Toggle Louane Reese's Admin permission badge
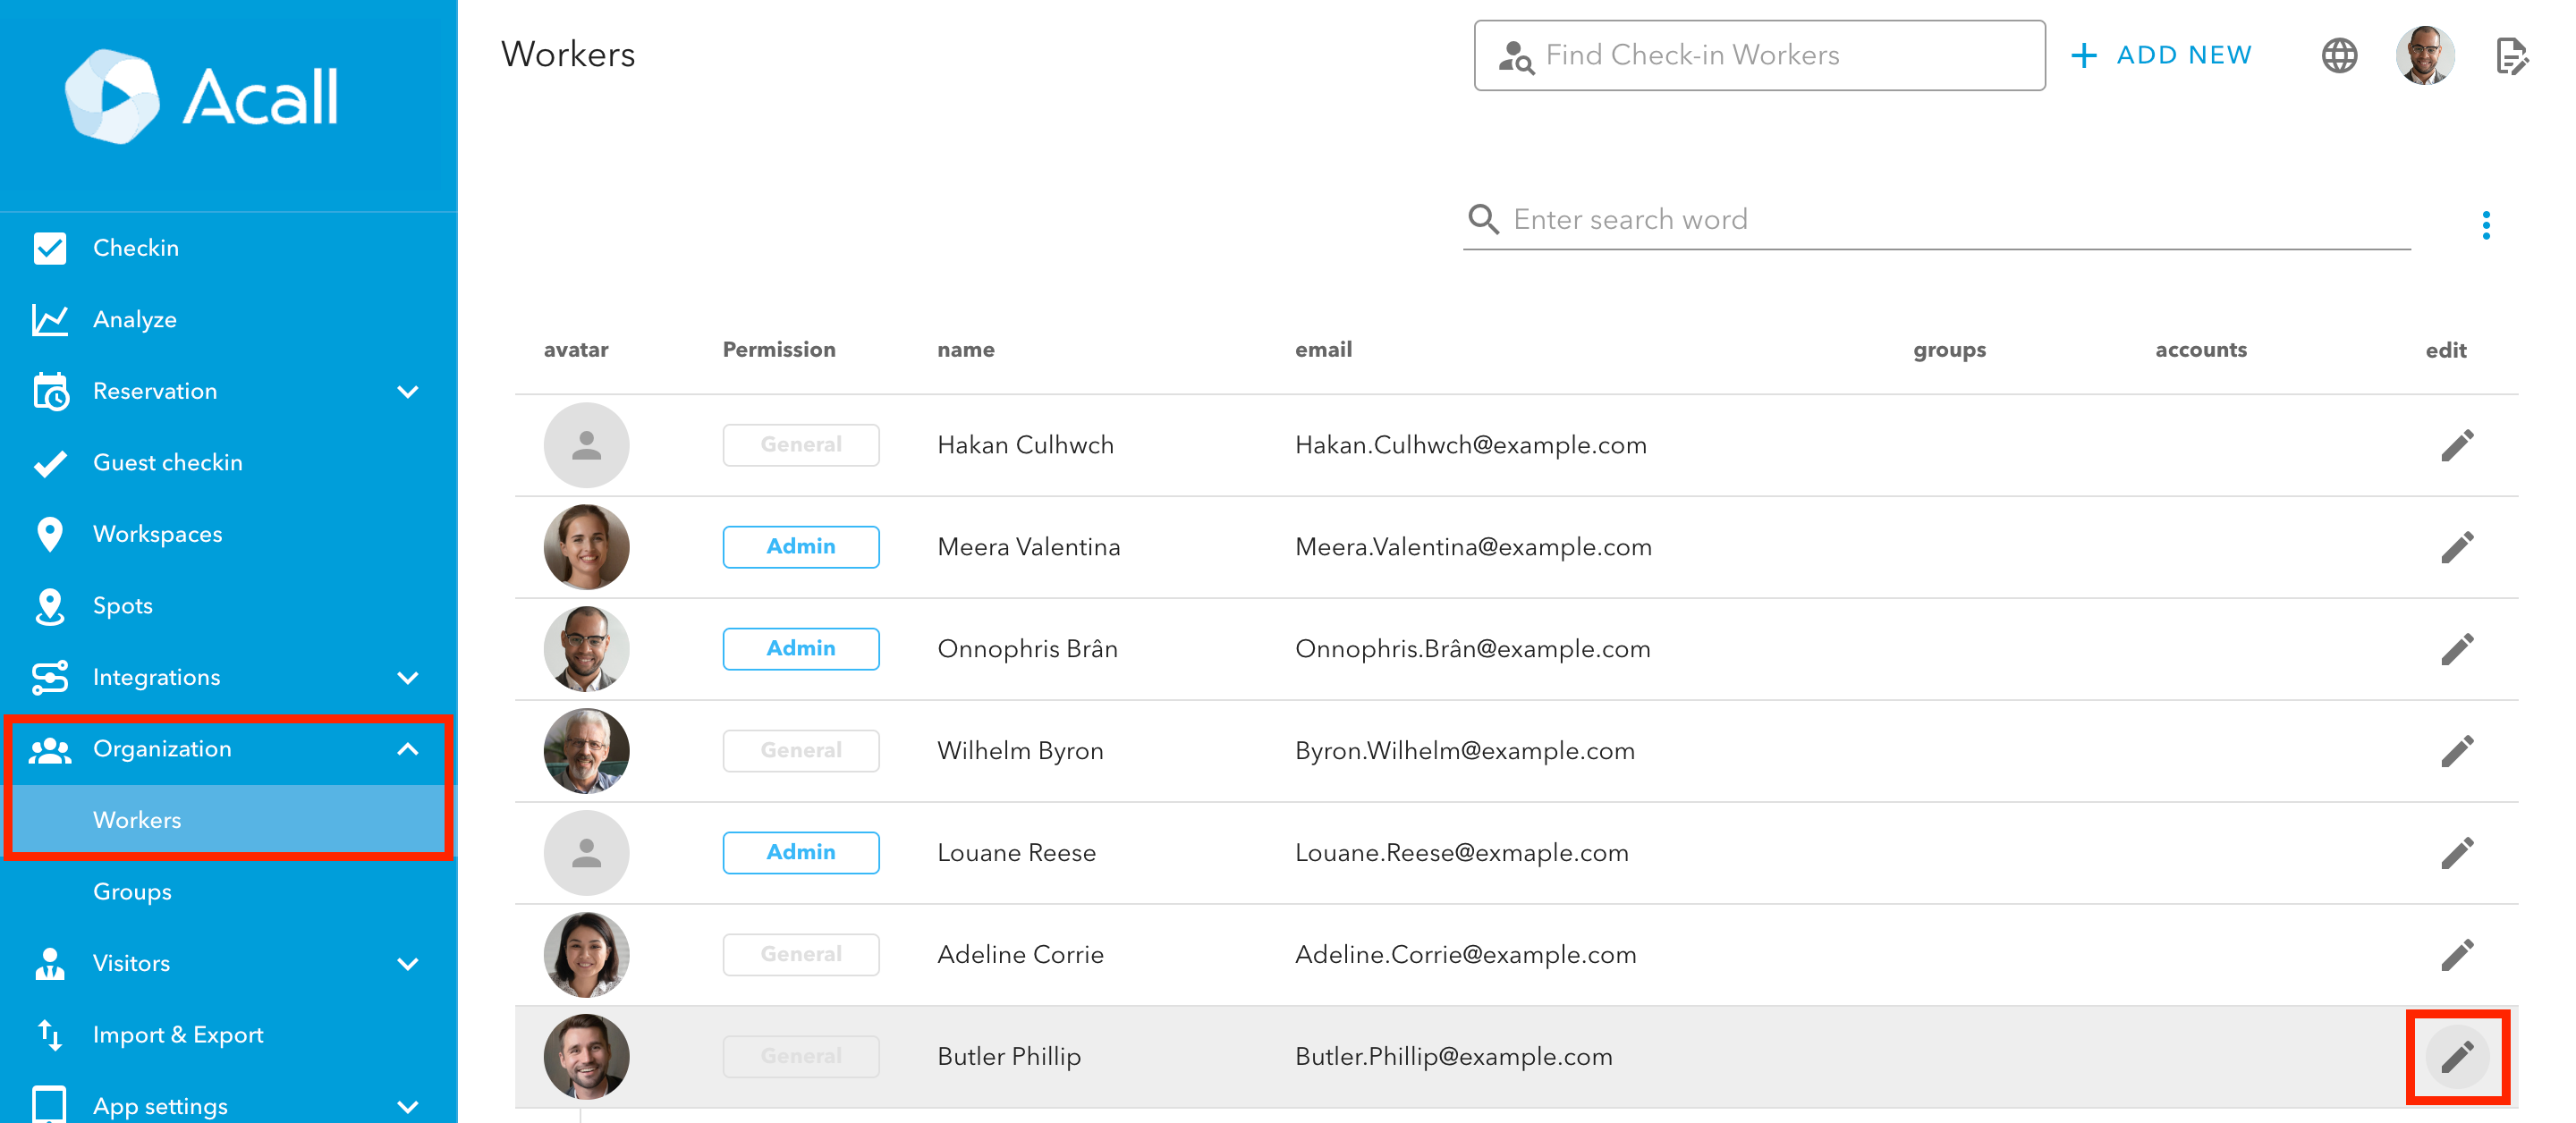The image size is (2576, 1123). 800,852
